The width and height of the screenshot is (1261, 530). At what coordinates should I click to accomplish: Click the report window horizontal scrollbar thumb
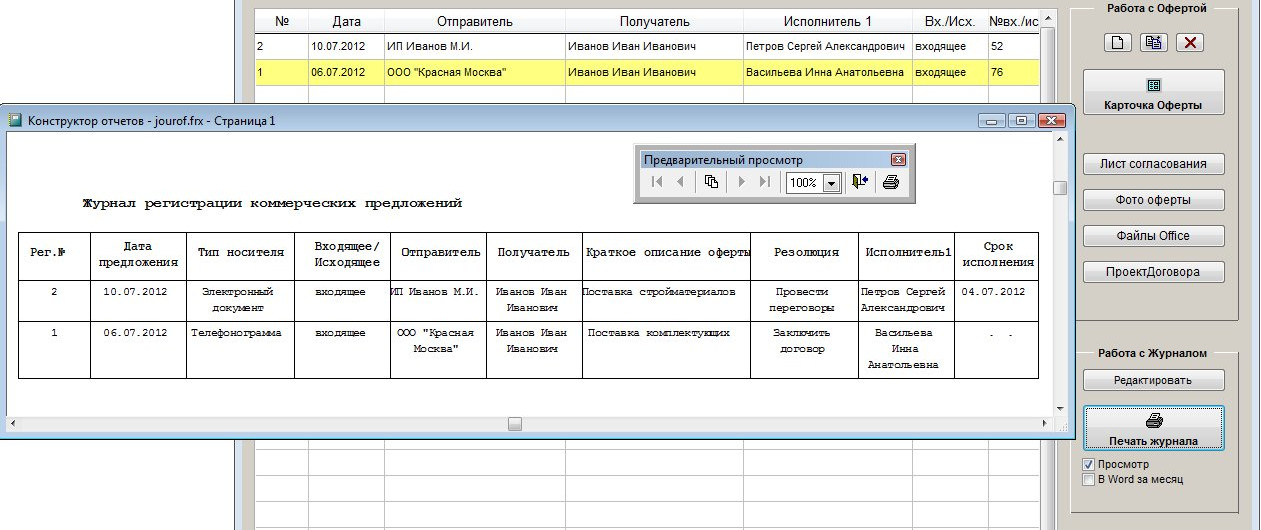click(514, 424)
